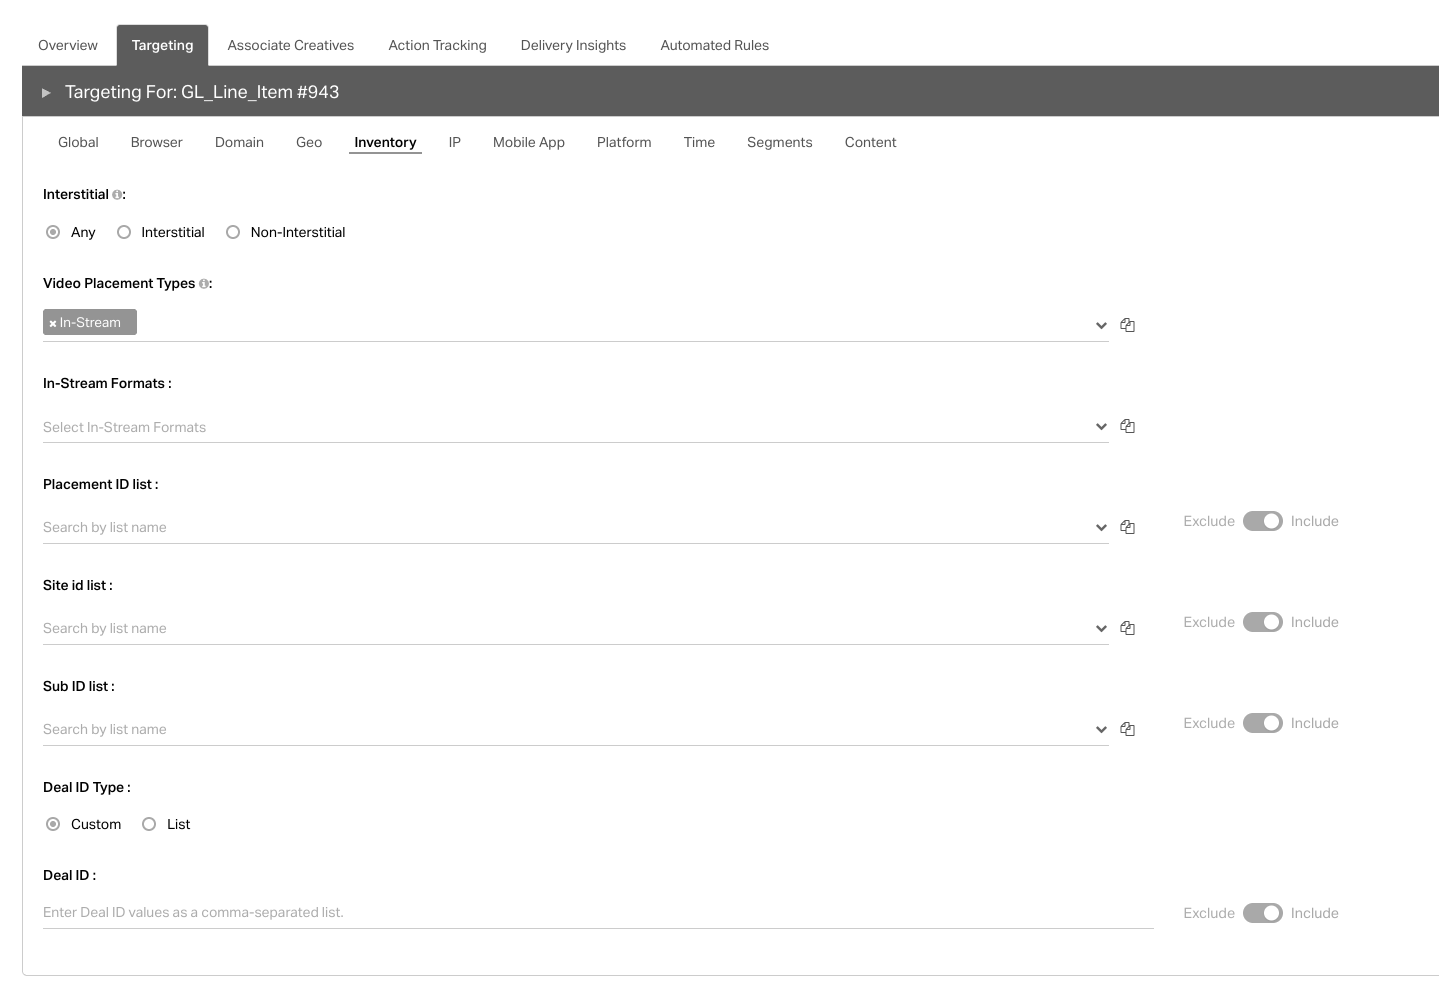Remove the In-Stream tag via x icon
The image size is (1439, 995).
(x=53, y=323)
